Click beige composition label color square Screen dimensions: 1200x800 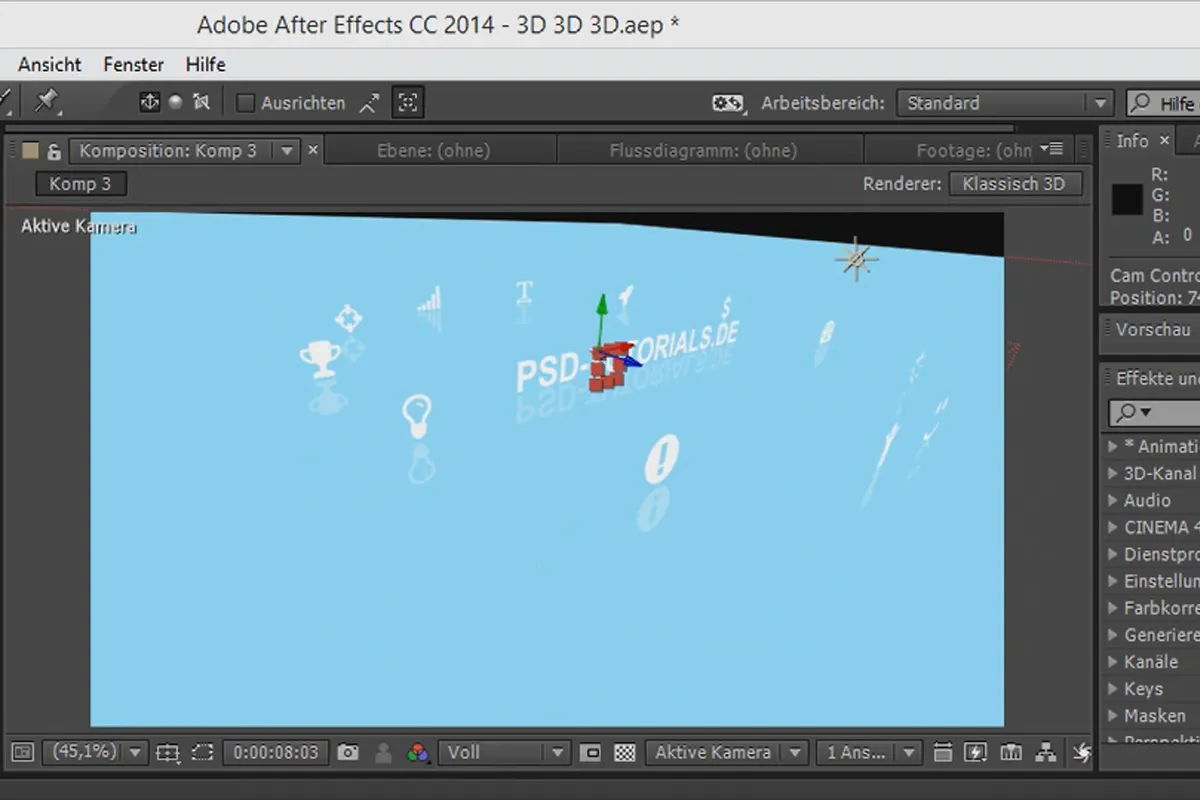[29, 150]
